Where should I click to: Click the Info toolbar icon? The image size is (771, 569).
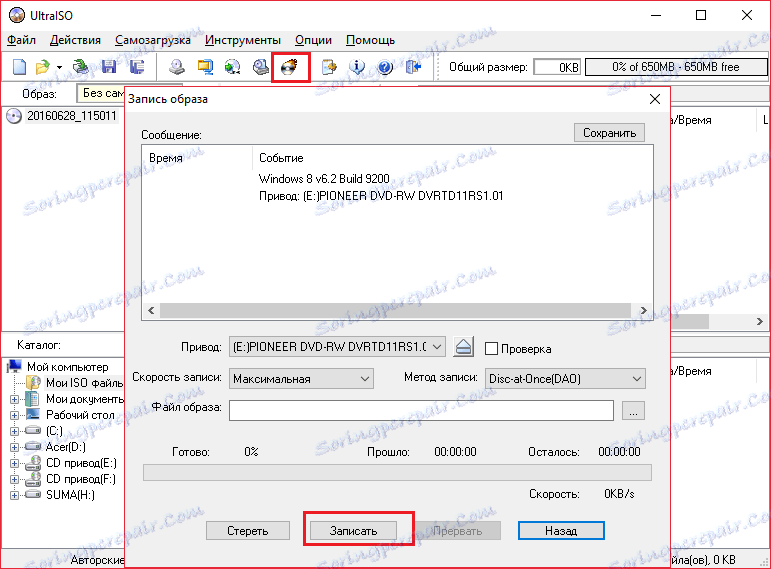tap(357, 66)
